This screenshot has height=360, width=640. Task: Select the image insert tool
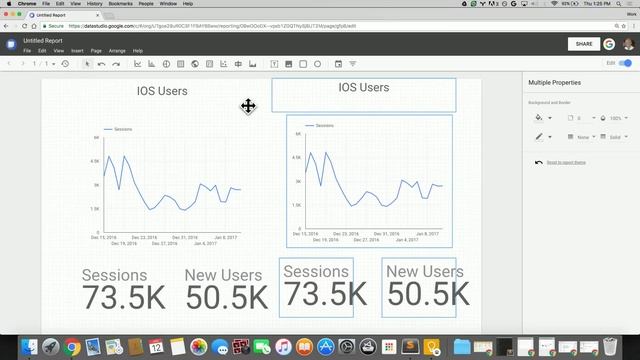pyautogui.click(x=289, y=64)
